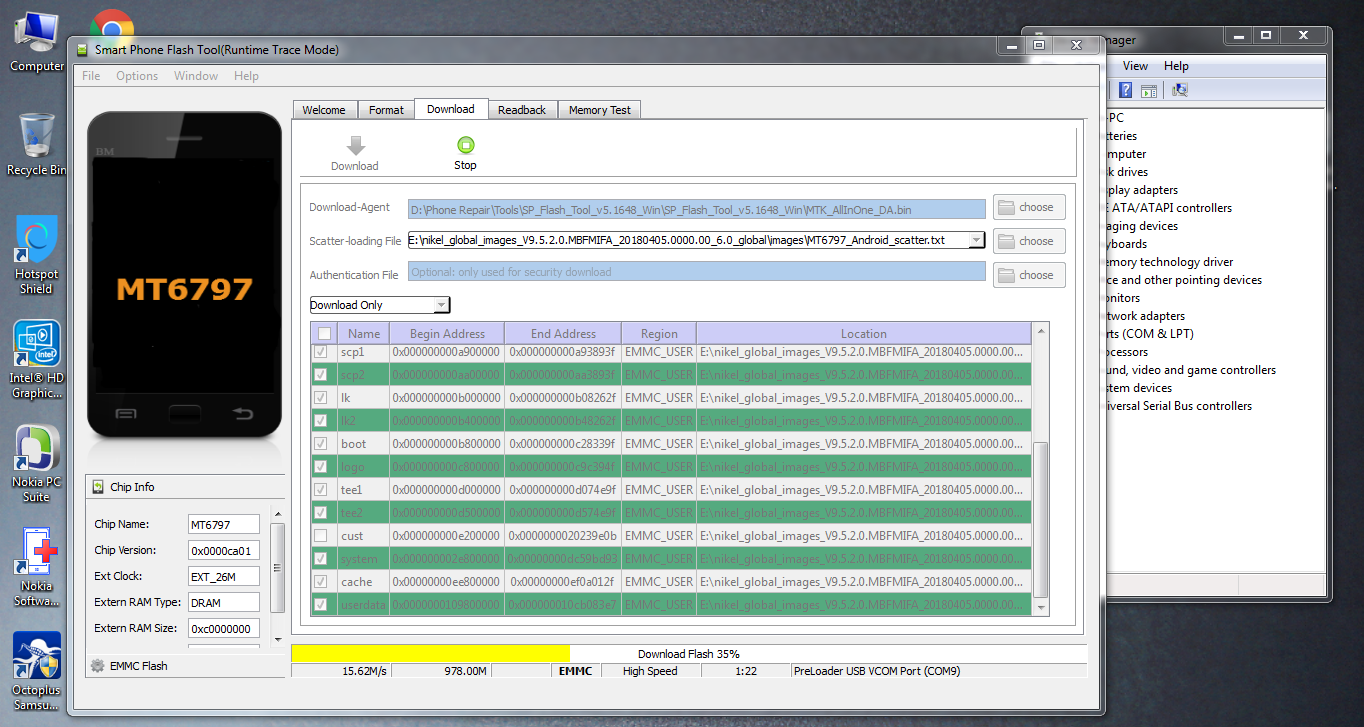Switch to the Memory Test tab

click(600, 110)
